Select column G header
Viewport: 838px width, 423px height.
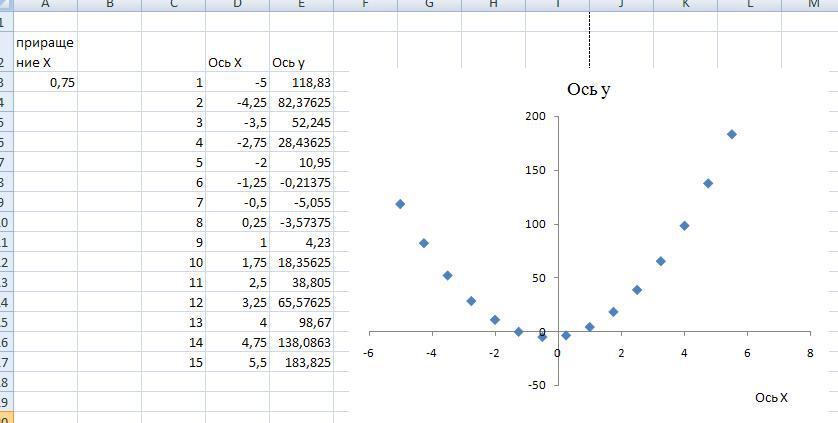click(430, 4)
